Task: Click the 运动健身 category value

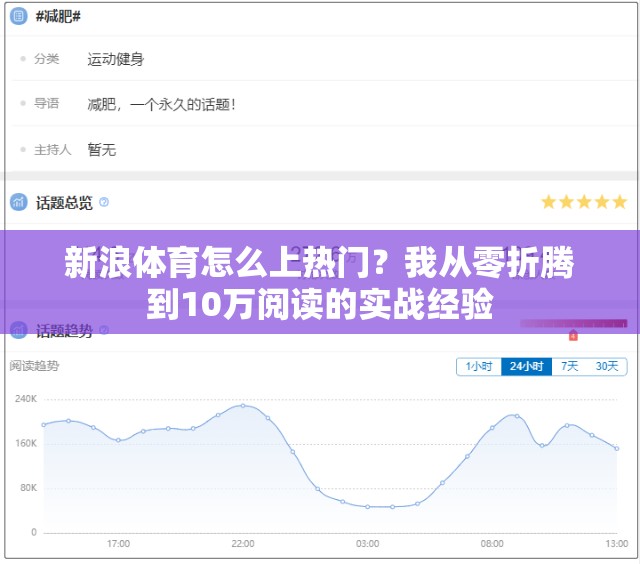Action: coord(116,59)
